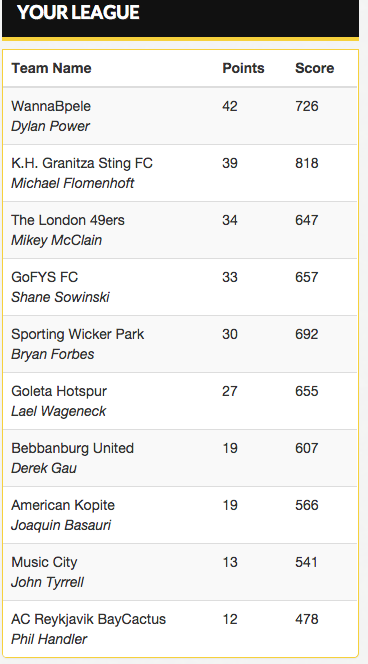Click the Points column header
368x664 pixels.
coord(243,68)
